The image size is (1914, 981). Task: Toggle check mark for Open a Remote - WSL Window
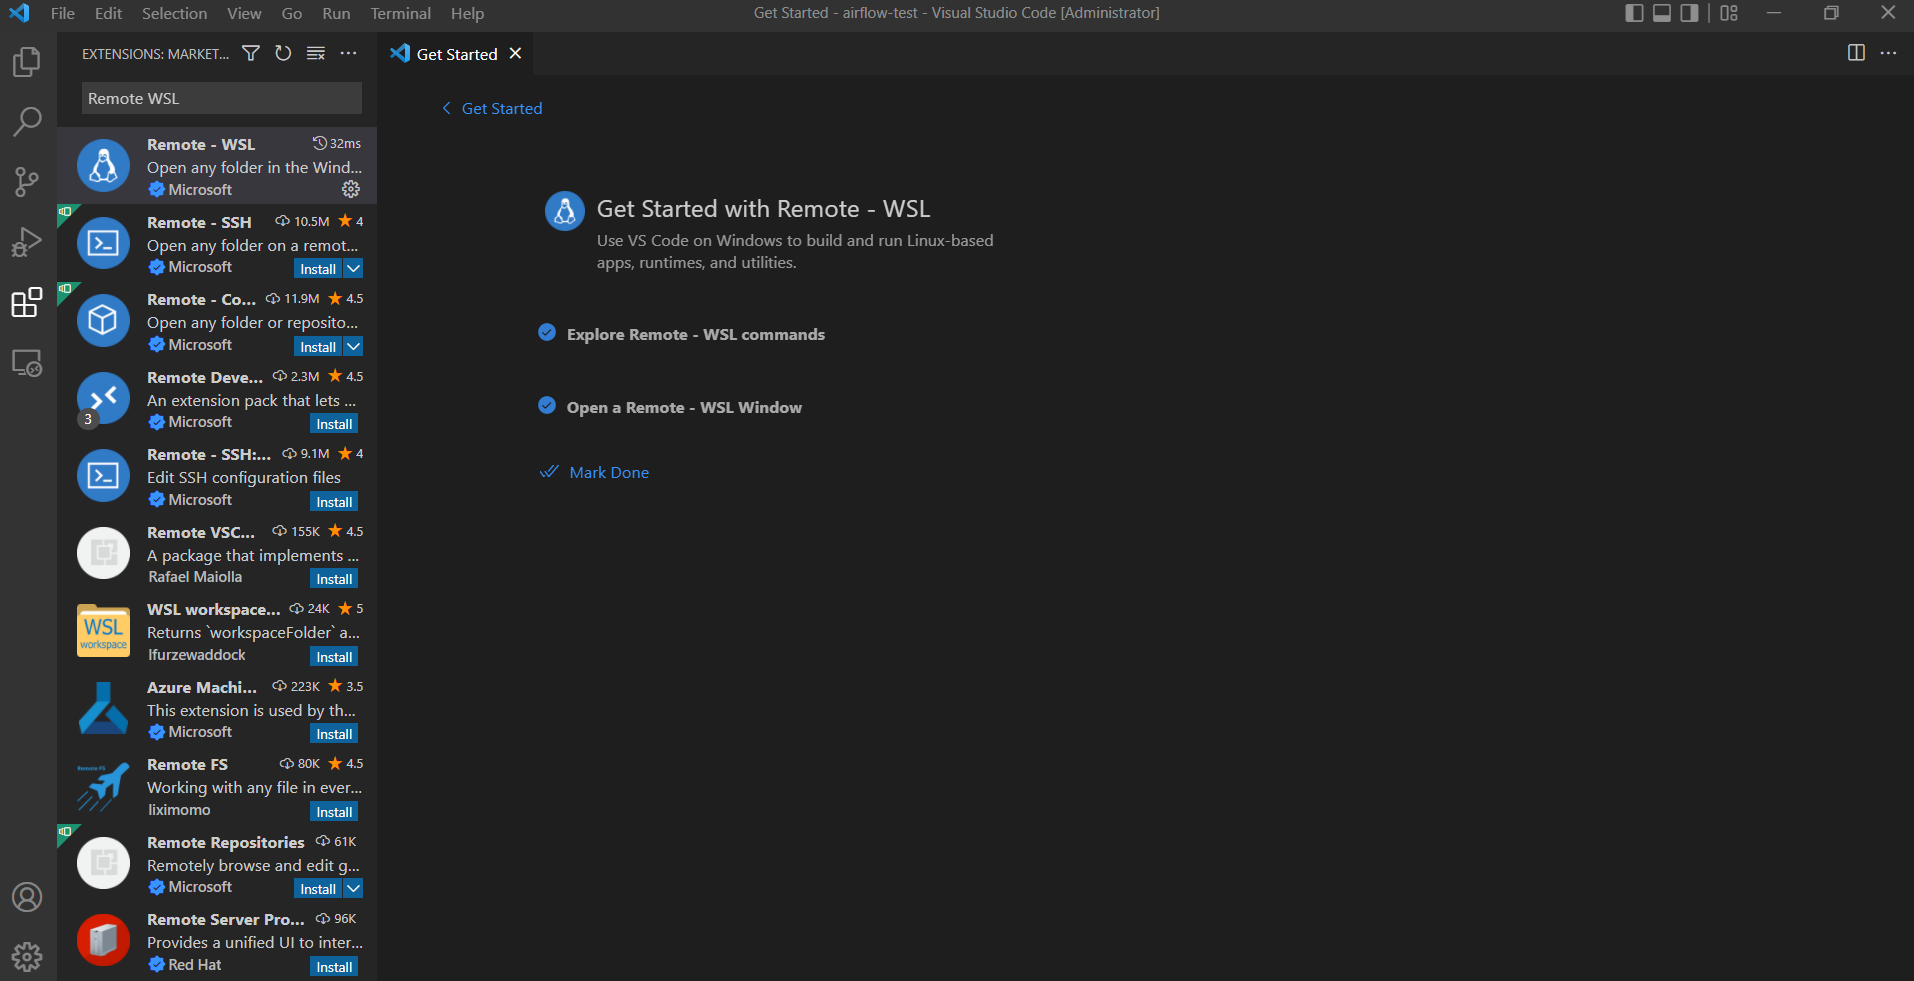coord(547,405)
